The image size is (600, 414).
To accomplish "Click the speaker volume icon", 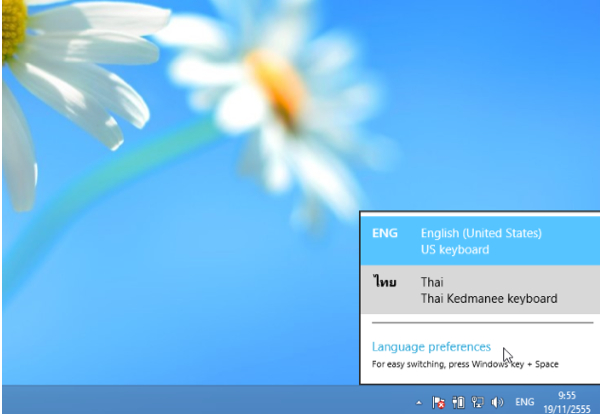I will pyautogui.click(x=497, y=402).
